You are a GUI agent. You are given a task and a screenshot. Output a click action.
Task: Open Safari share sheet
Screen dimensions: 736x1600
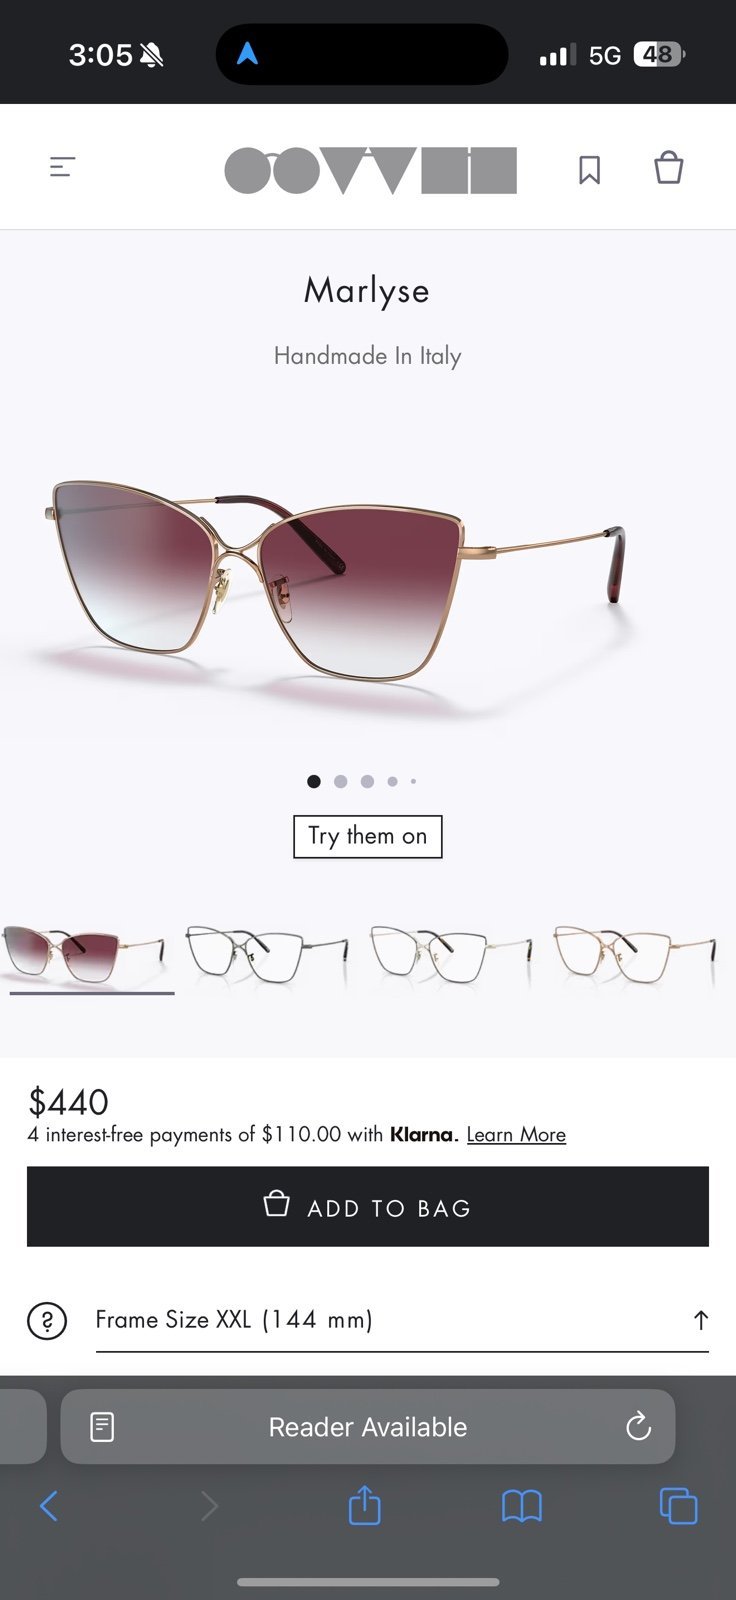(364, 1505)
